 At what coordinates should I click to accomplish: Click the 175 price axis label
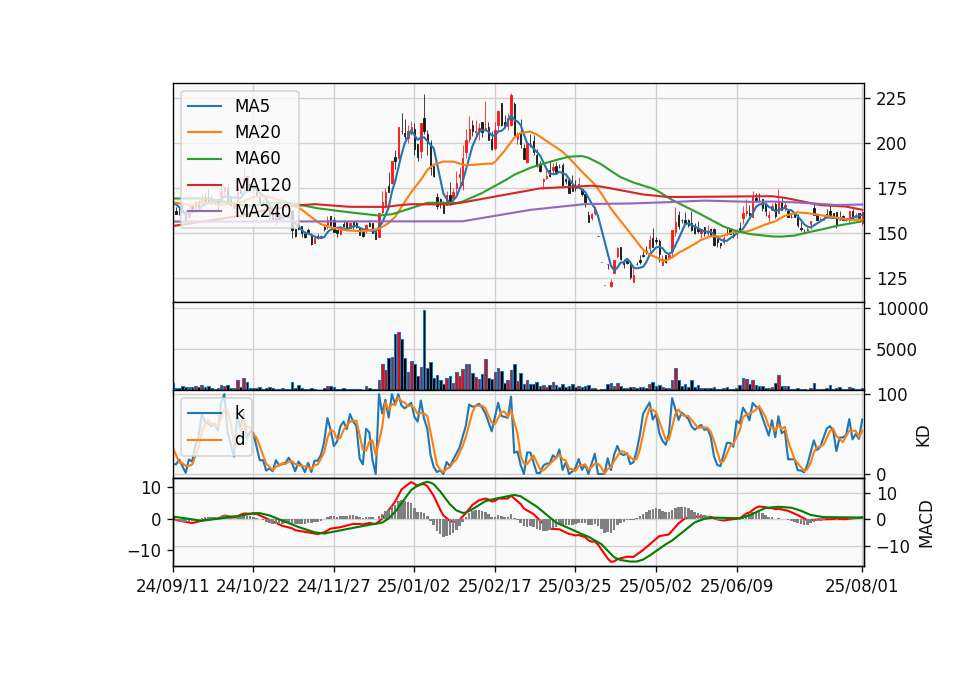click(891, 189)
